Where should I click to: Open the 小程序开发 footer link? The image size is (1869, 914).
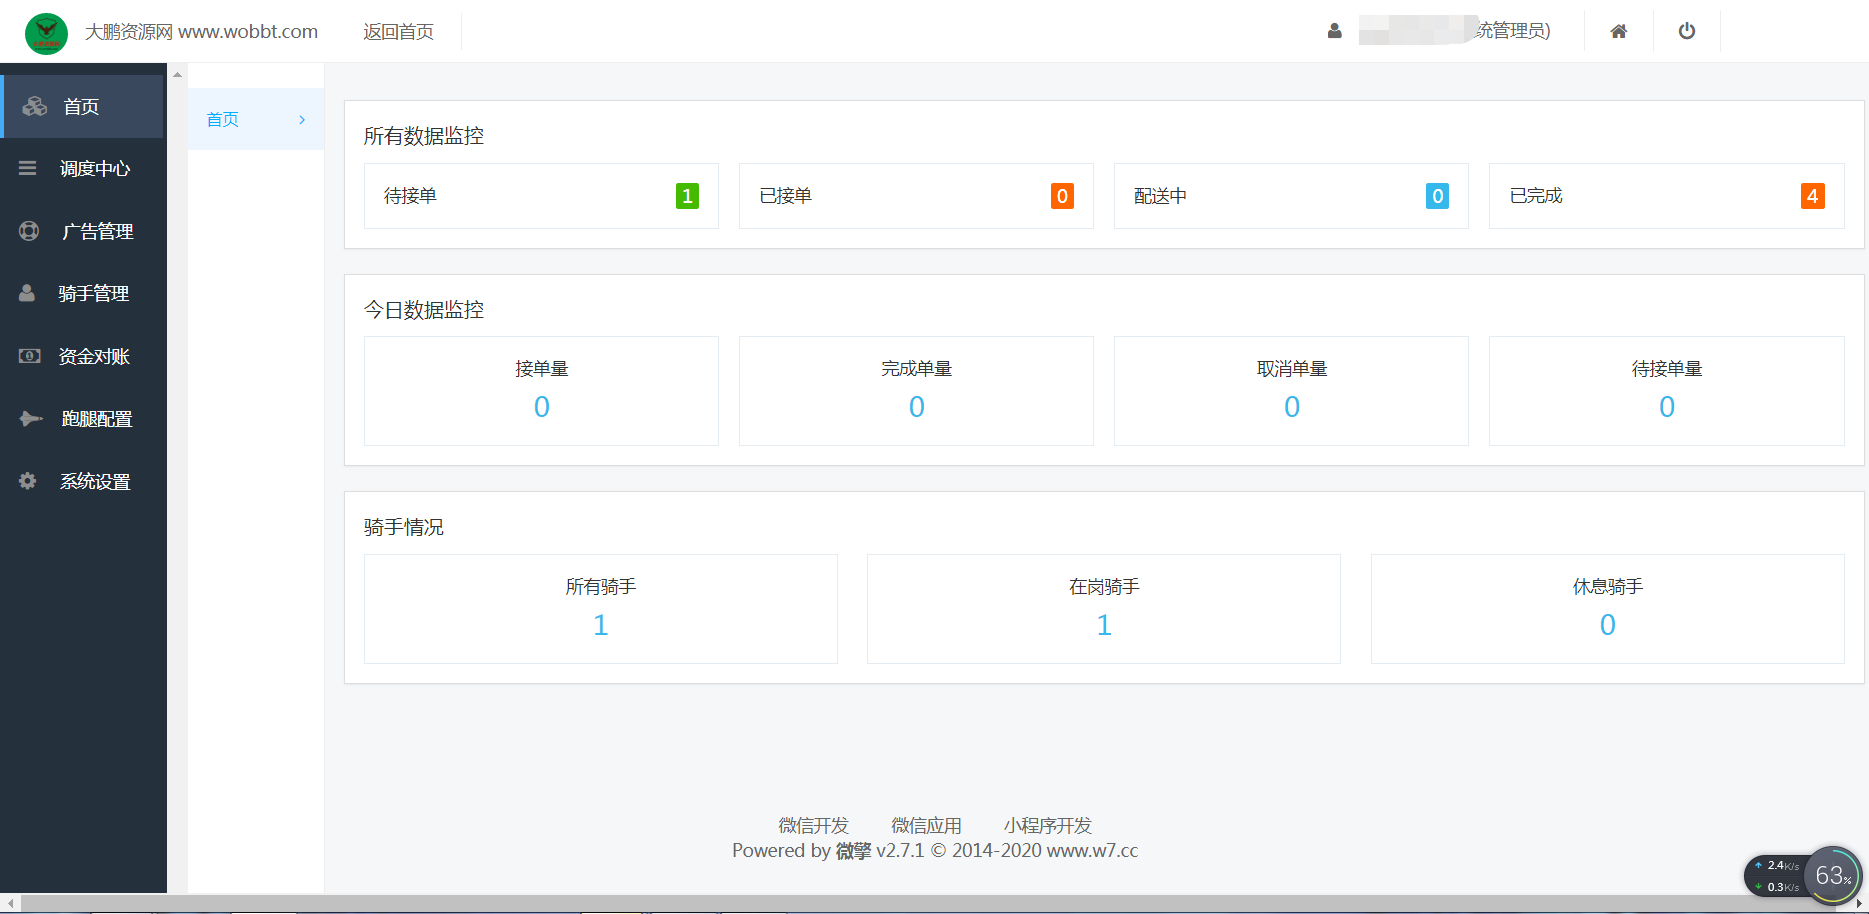pyautogui.click(x=1047, y=825)
